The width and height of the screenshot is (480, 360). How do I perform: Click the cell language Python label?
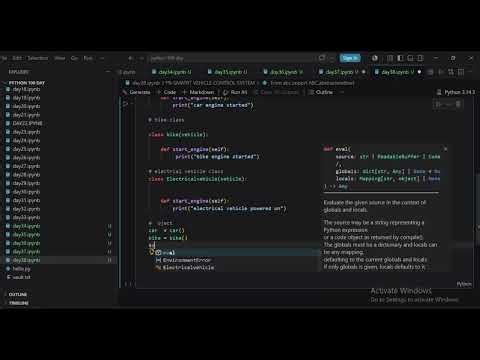[x=464, y=284]
